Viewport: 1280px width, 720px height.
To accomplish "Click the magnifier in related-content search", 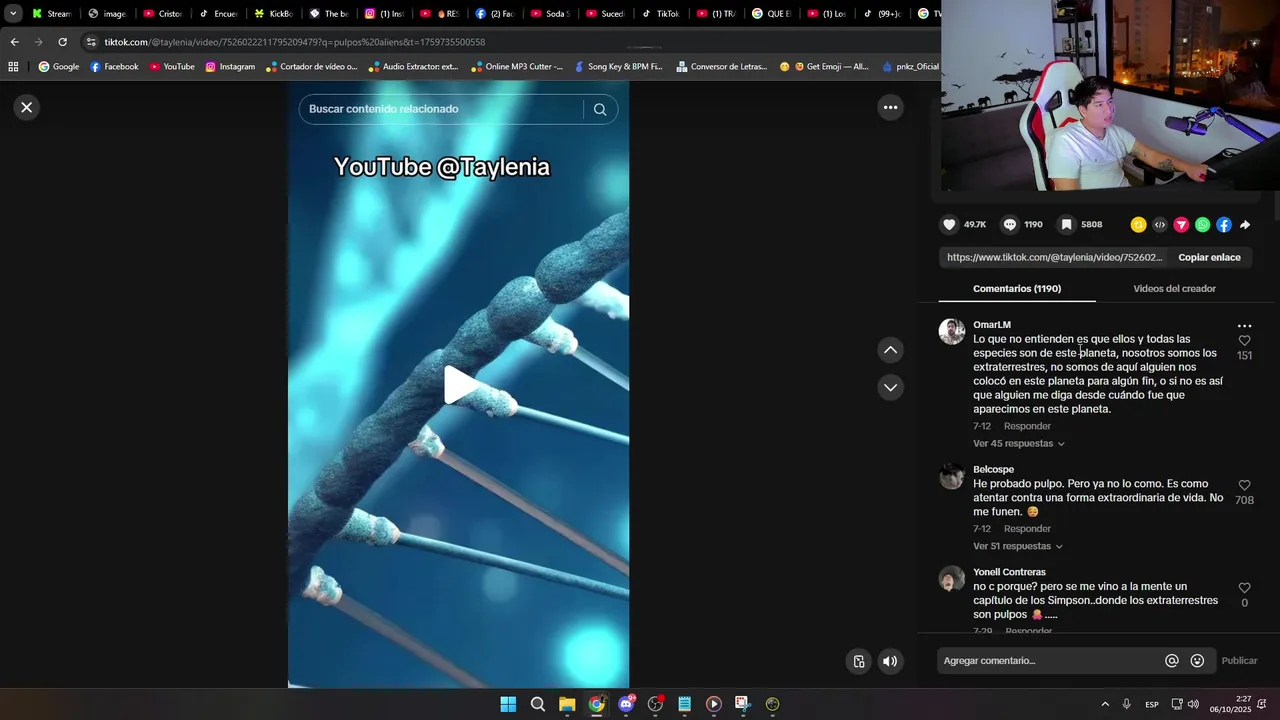I will click(x=600, y=109).
